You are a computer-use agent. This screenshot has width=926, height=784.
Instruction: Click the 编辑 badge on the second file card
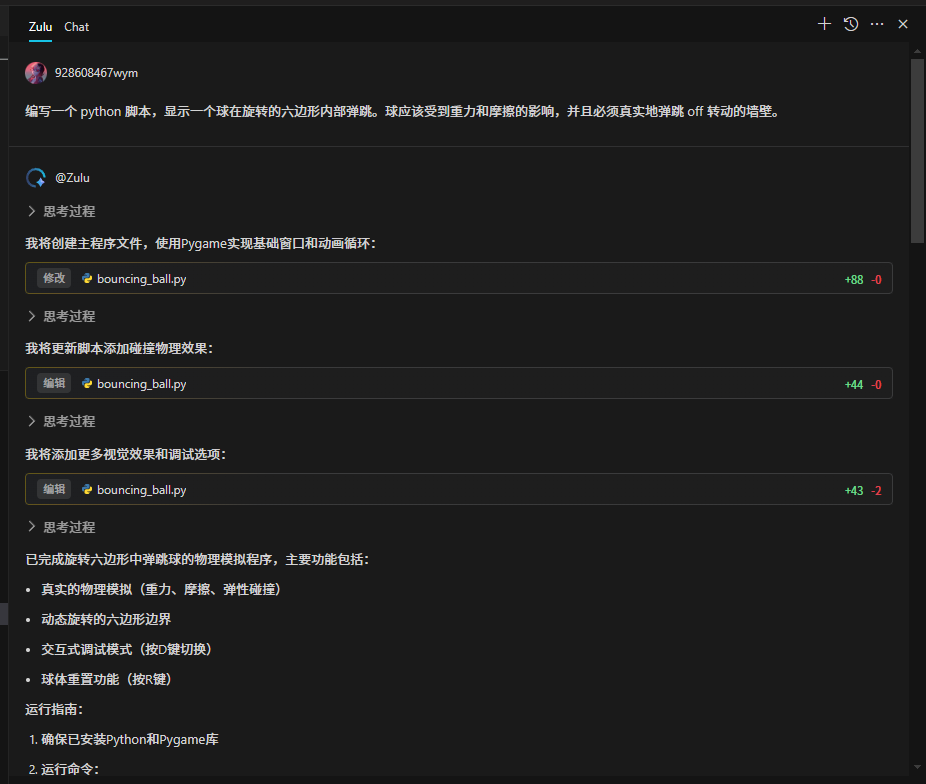(52, 383)
